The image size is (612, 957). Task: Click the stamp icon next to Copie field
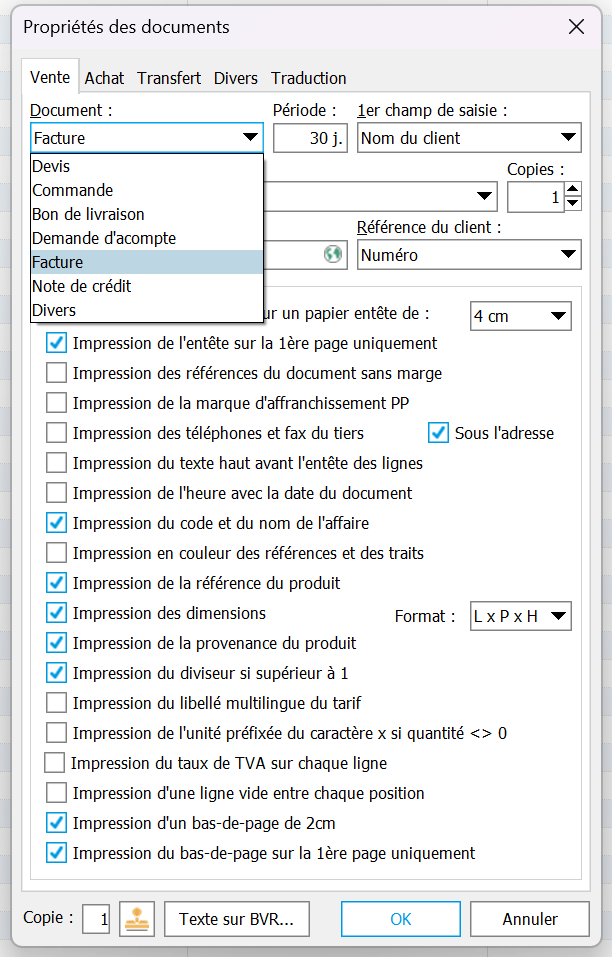click(136, 919)
